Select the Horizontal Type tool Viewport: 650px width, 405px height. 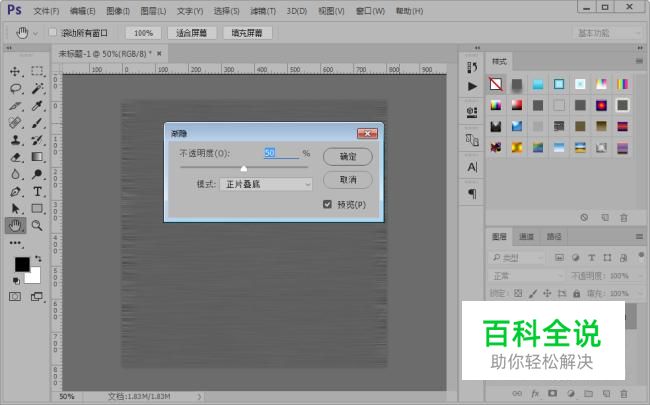tap(37, 192)
